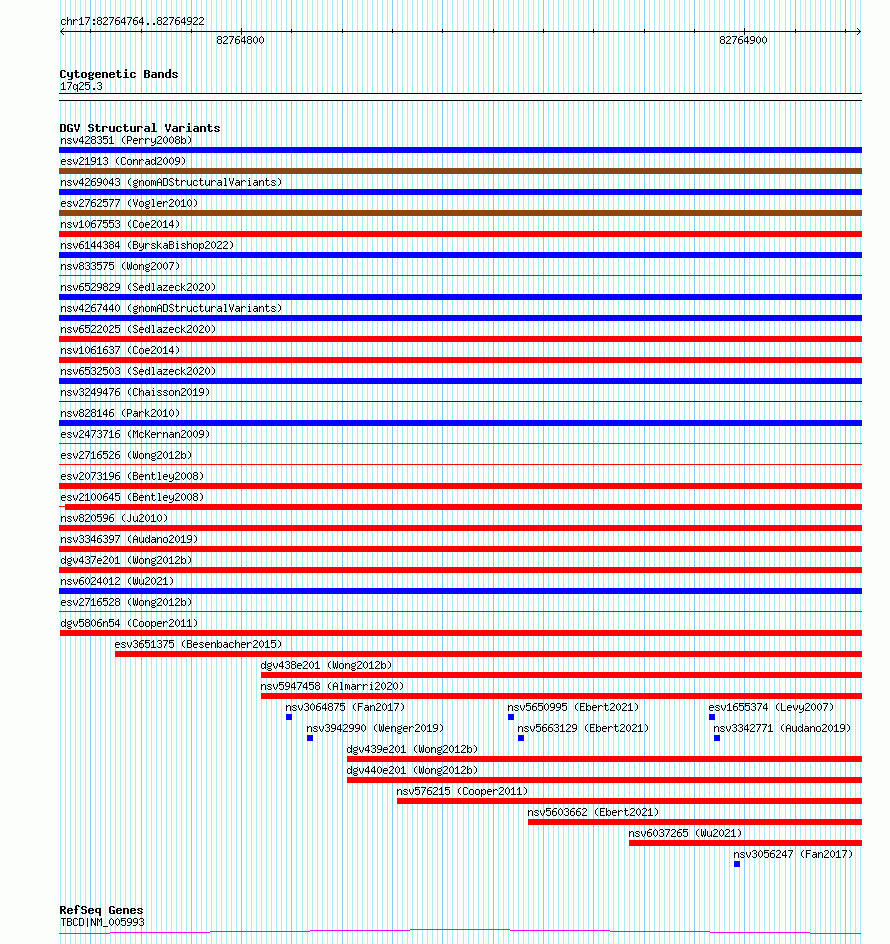
Task: Select the nsv1067553 (Coe2014) variant label
Action: (120, 225)
